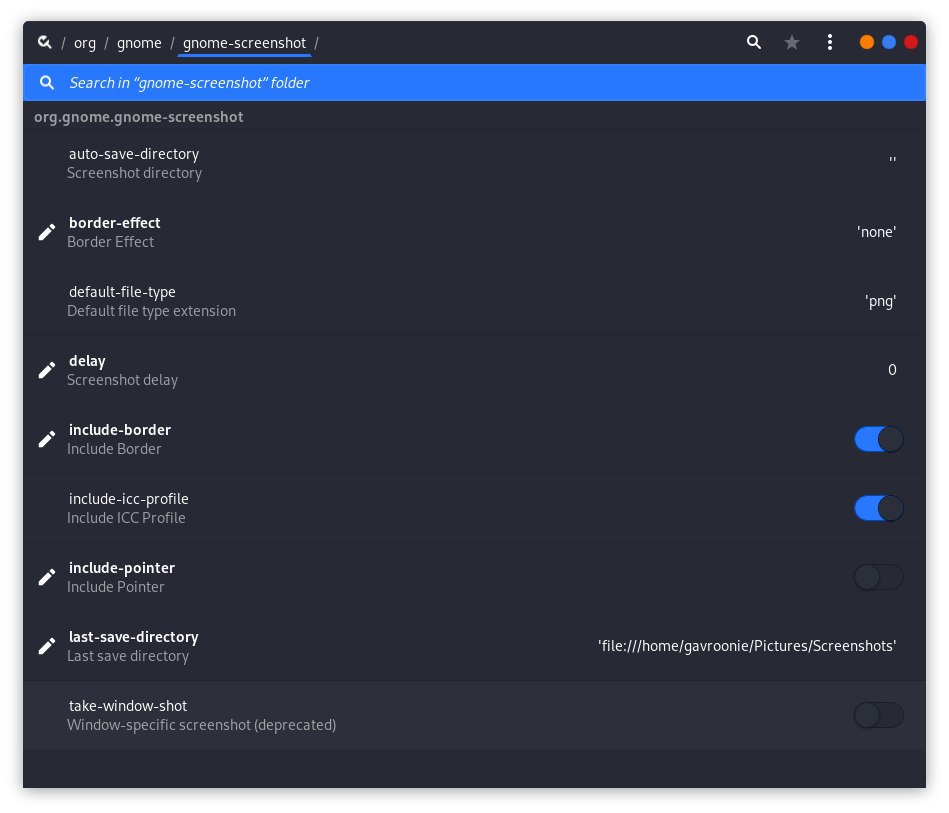949x813 pixels.
Task: Click the org.gnome.gnome-screenshot schema heading
Action: [139, 117]
